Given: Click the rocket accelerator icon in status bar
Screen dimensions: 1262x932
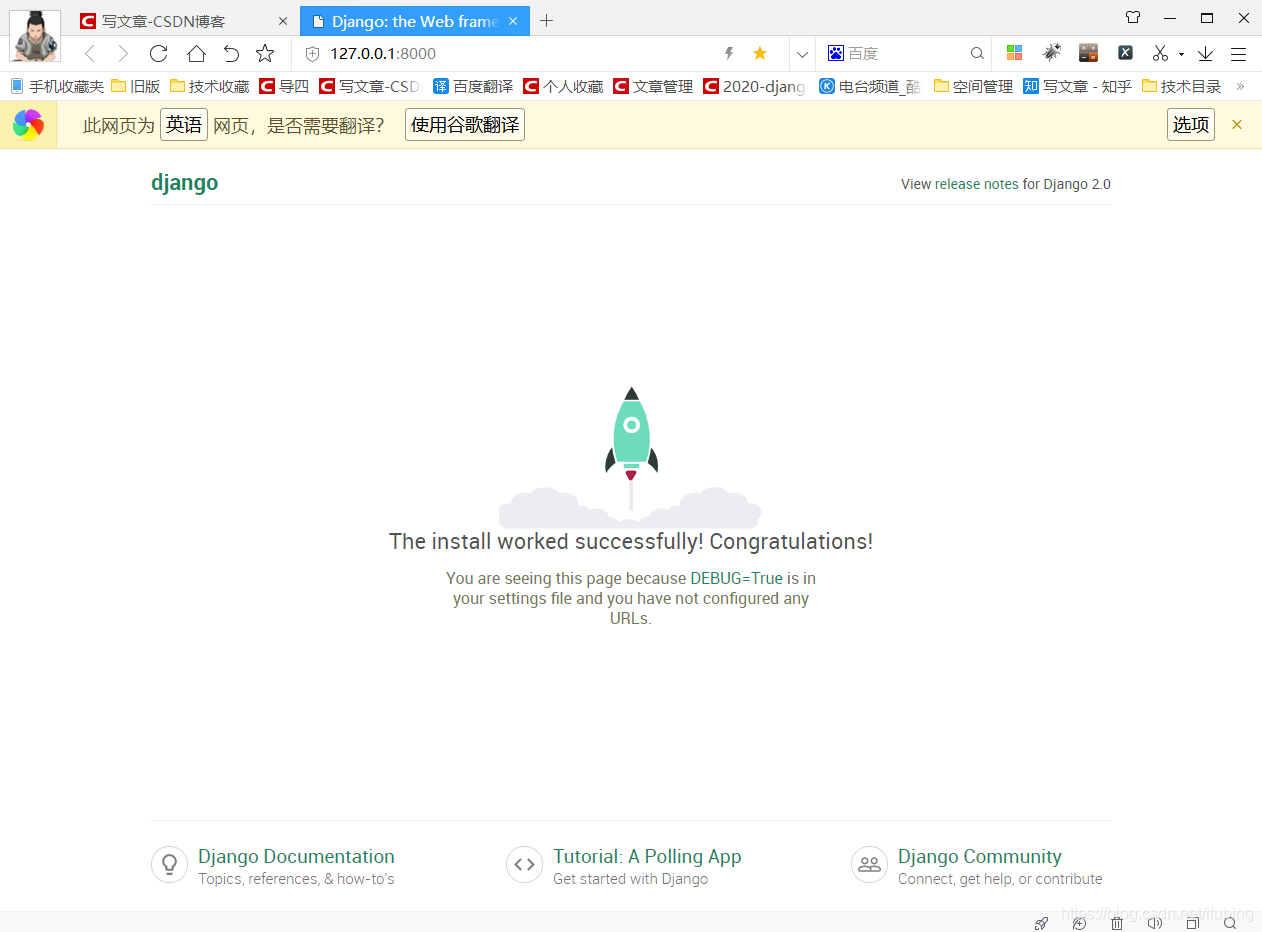Looking at the screenshot, I should pyautogui.click(x=1041, y=923).
